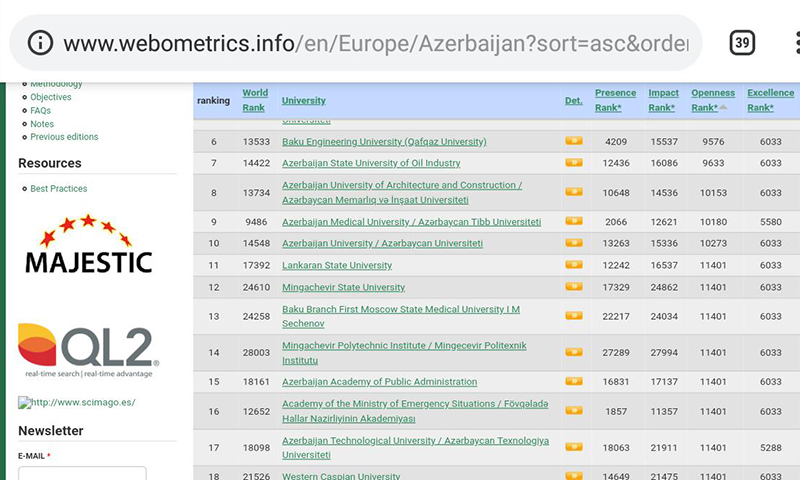
Task: Open details icon for Azerbaijan State University of Oil Industry
Action: pyautogui.click(x=574, y=163)
